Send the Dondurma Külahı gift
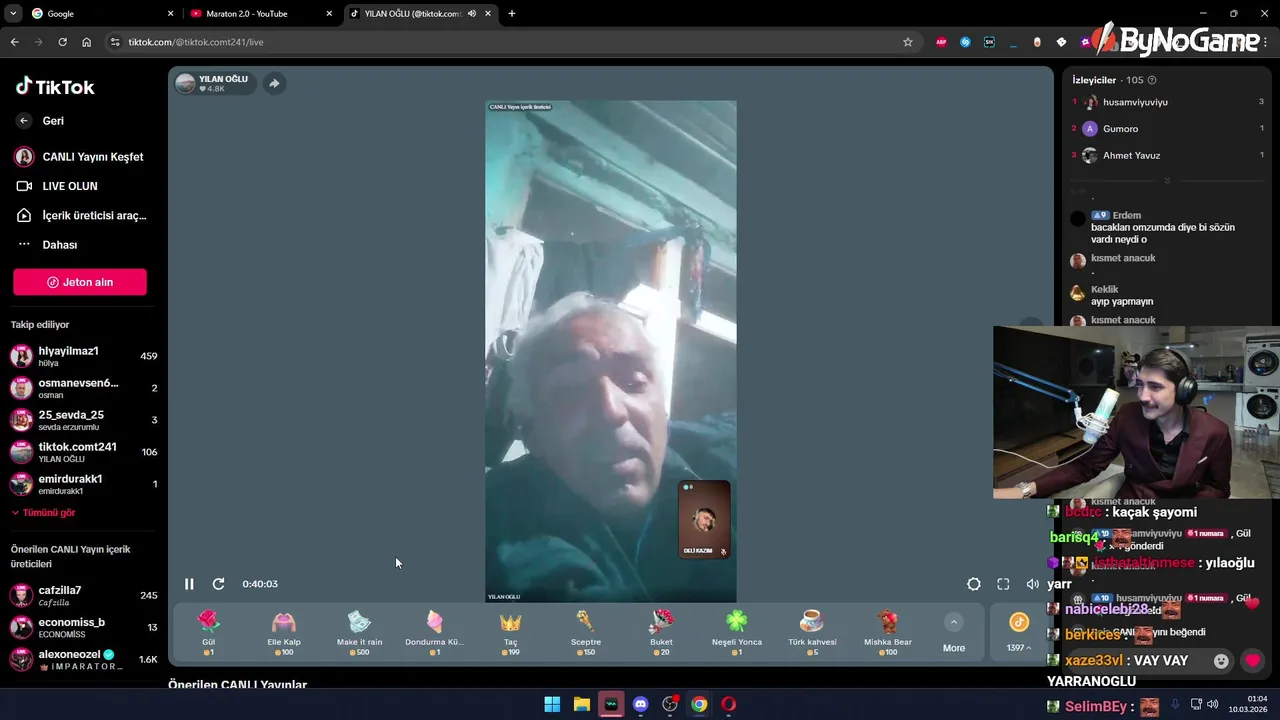Screen dimensions: 1280x720 434,632
